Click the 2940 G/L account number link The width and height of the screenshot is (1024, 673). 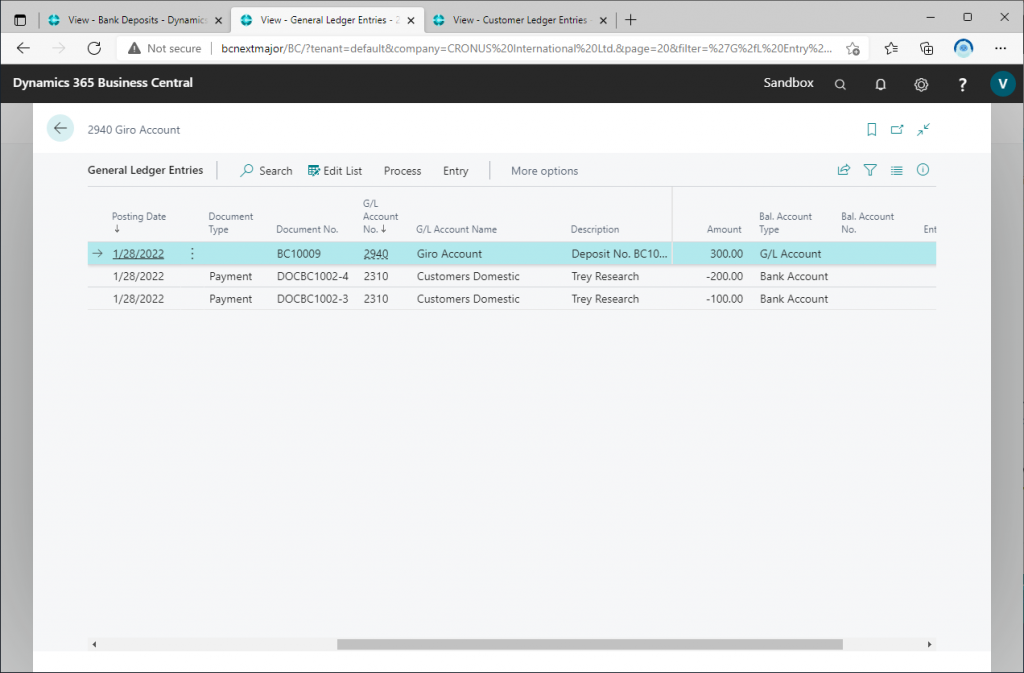pos(376,254)
